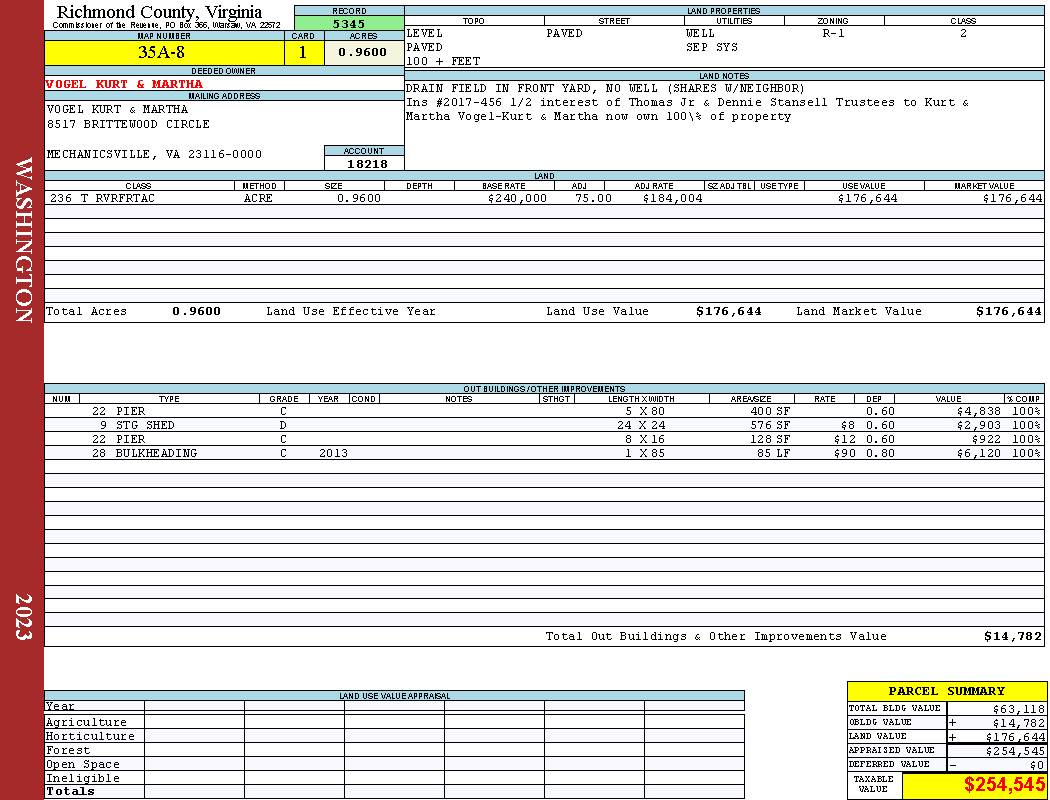Click Totals row label in appraisal table
Screen dimensions: 1050x800
pos(70,791)
